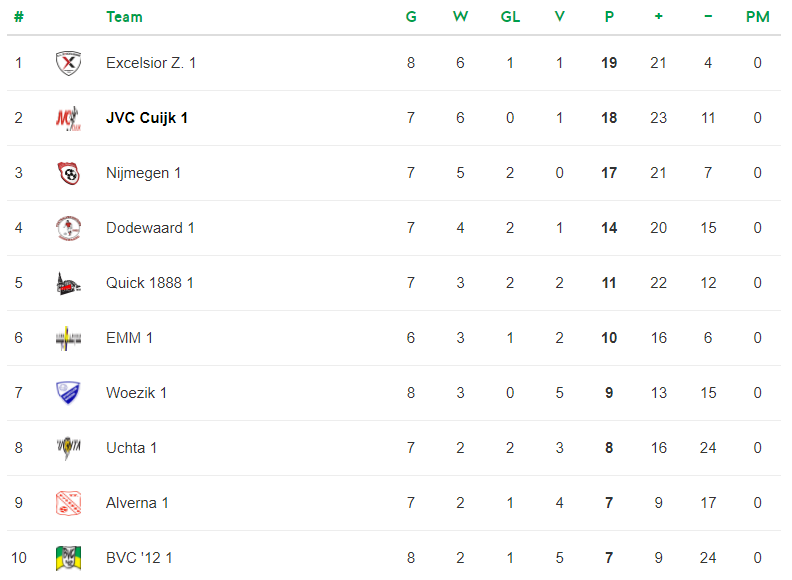Click the Woezik 1 blue shield logo
Screen dimensions: 792x580
68,393
